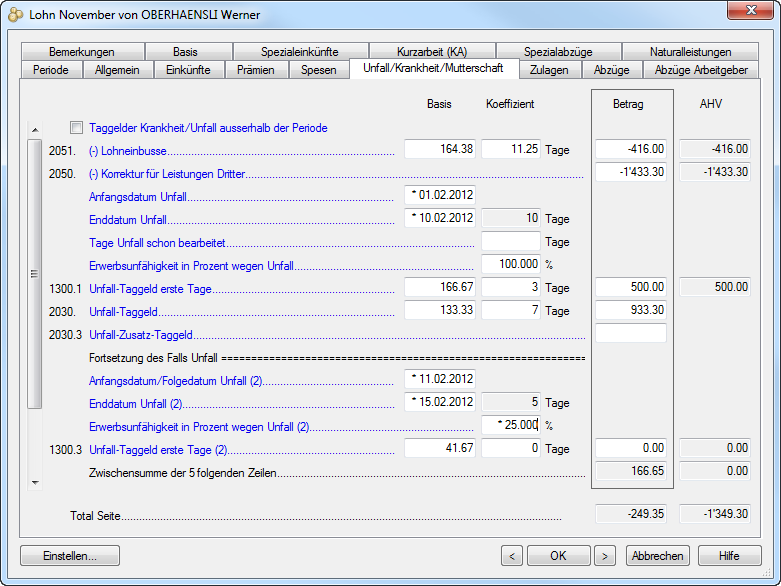Edit Erwerbsunfähigkeit (2) percent field 25.000
The image size is (781, 586).
(x=511, y=425)
